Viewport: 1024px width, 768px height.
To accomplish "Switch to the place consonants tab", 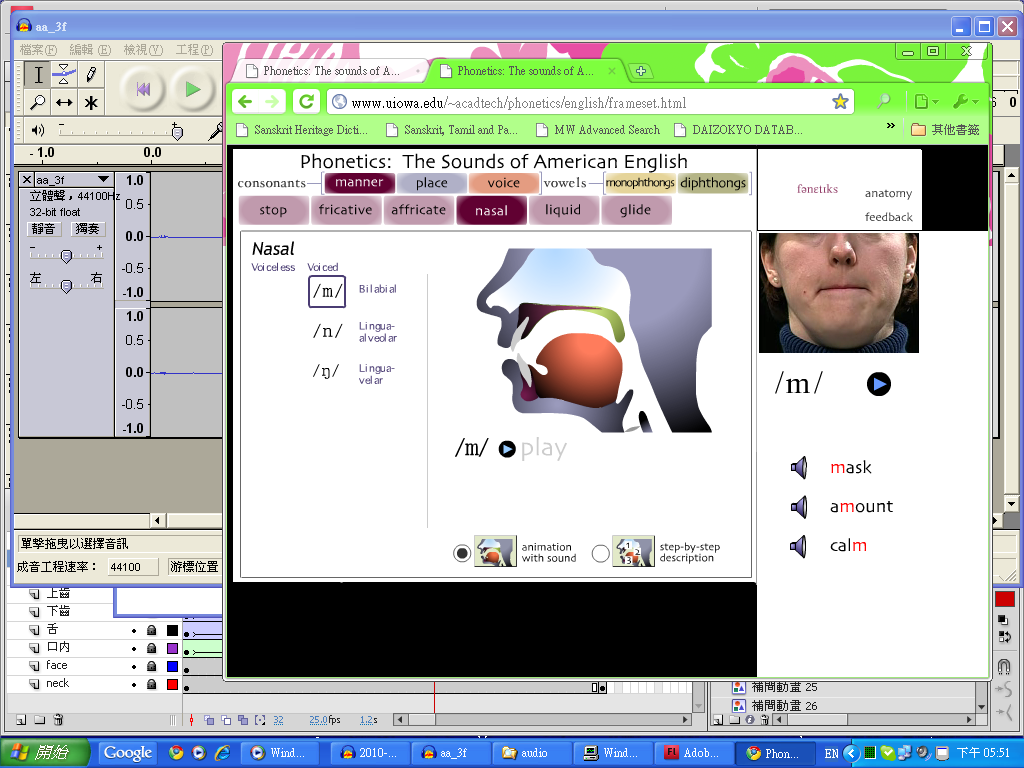I will tap(432, 183).
